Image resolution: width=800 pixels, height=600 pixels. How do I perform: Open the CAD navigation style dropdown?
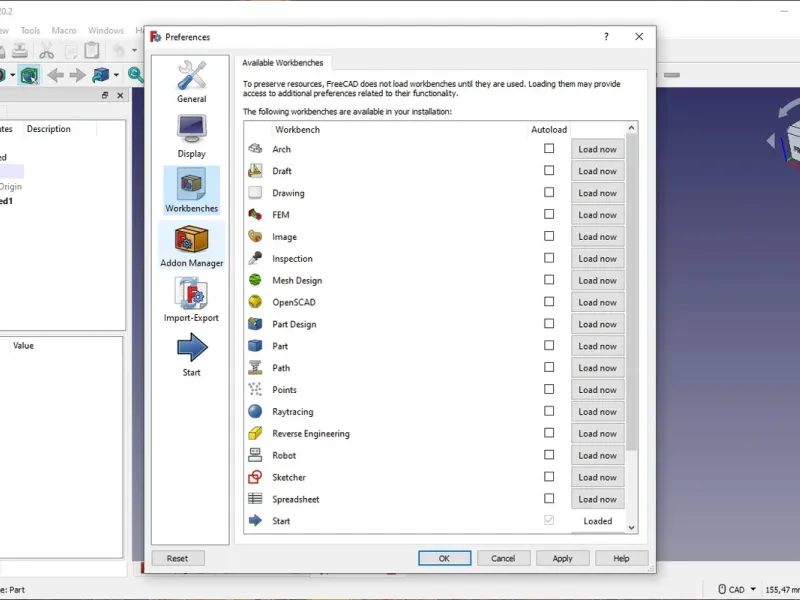click(x=737, y=589)
